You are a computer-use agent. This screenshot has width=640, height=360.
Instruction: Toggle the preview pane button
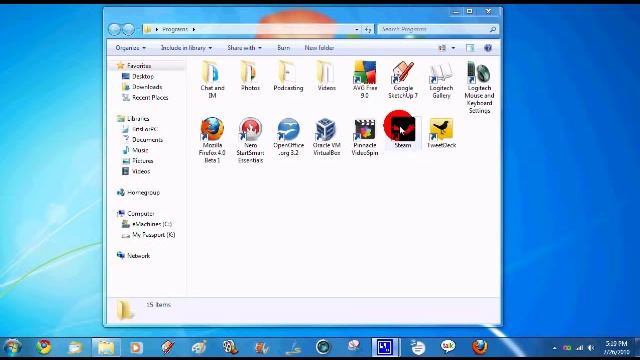pos(470,48)
